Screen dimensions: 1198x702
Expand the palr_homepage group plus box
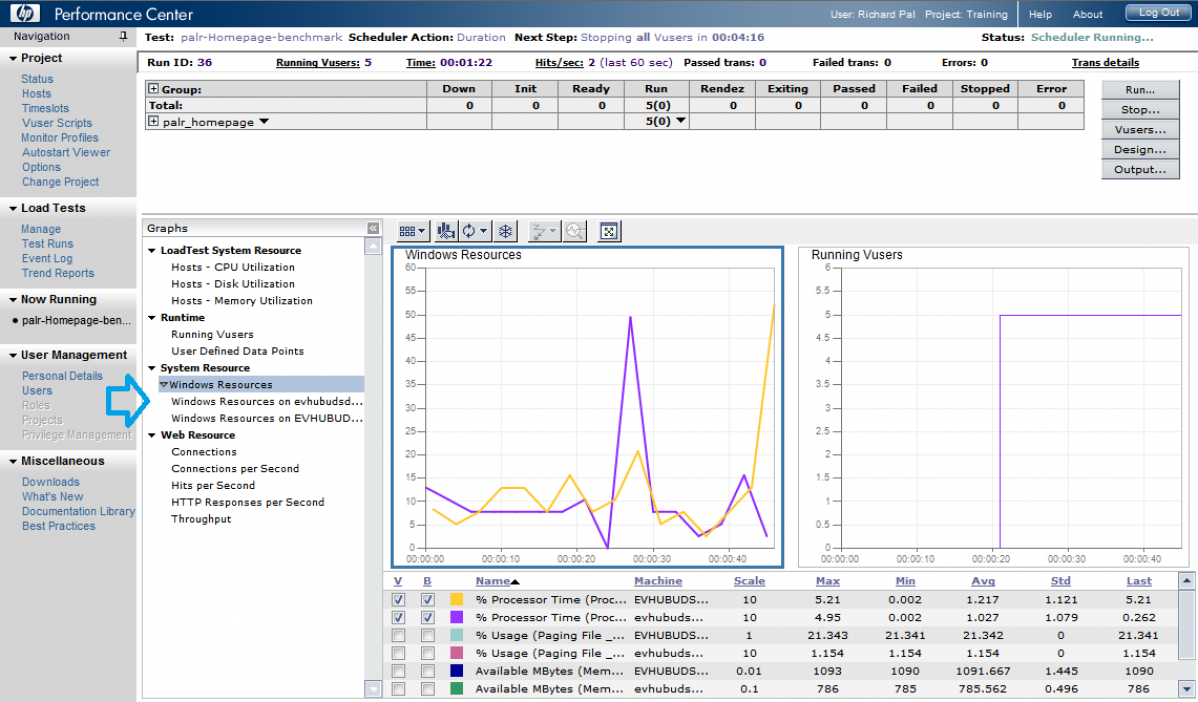click(154, 122)
